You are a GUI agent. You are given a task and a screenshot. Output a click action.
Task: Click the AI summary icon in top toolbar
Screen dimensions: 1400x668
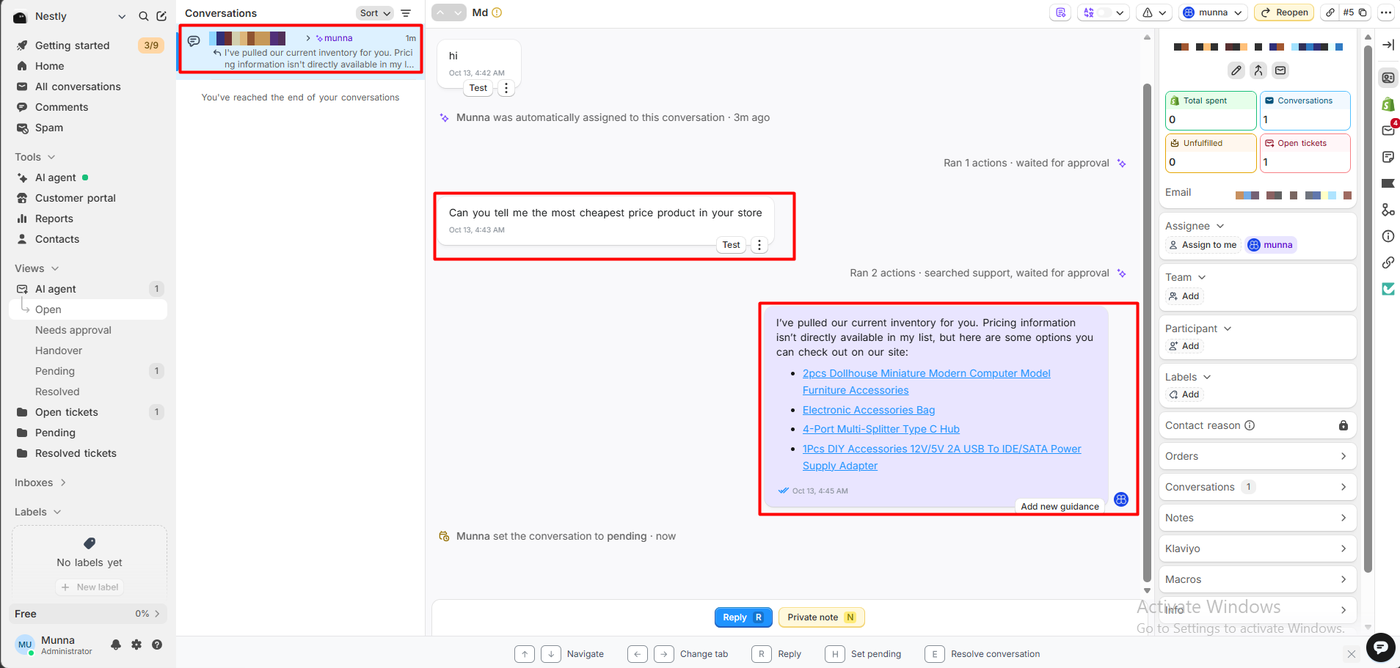(1061, 13)
